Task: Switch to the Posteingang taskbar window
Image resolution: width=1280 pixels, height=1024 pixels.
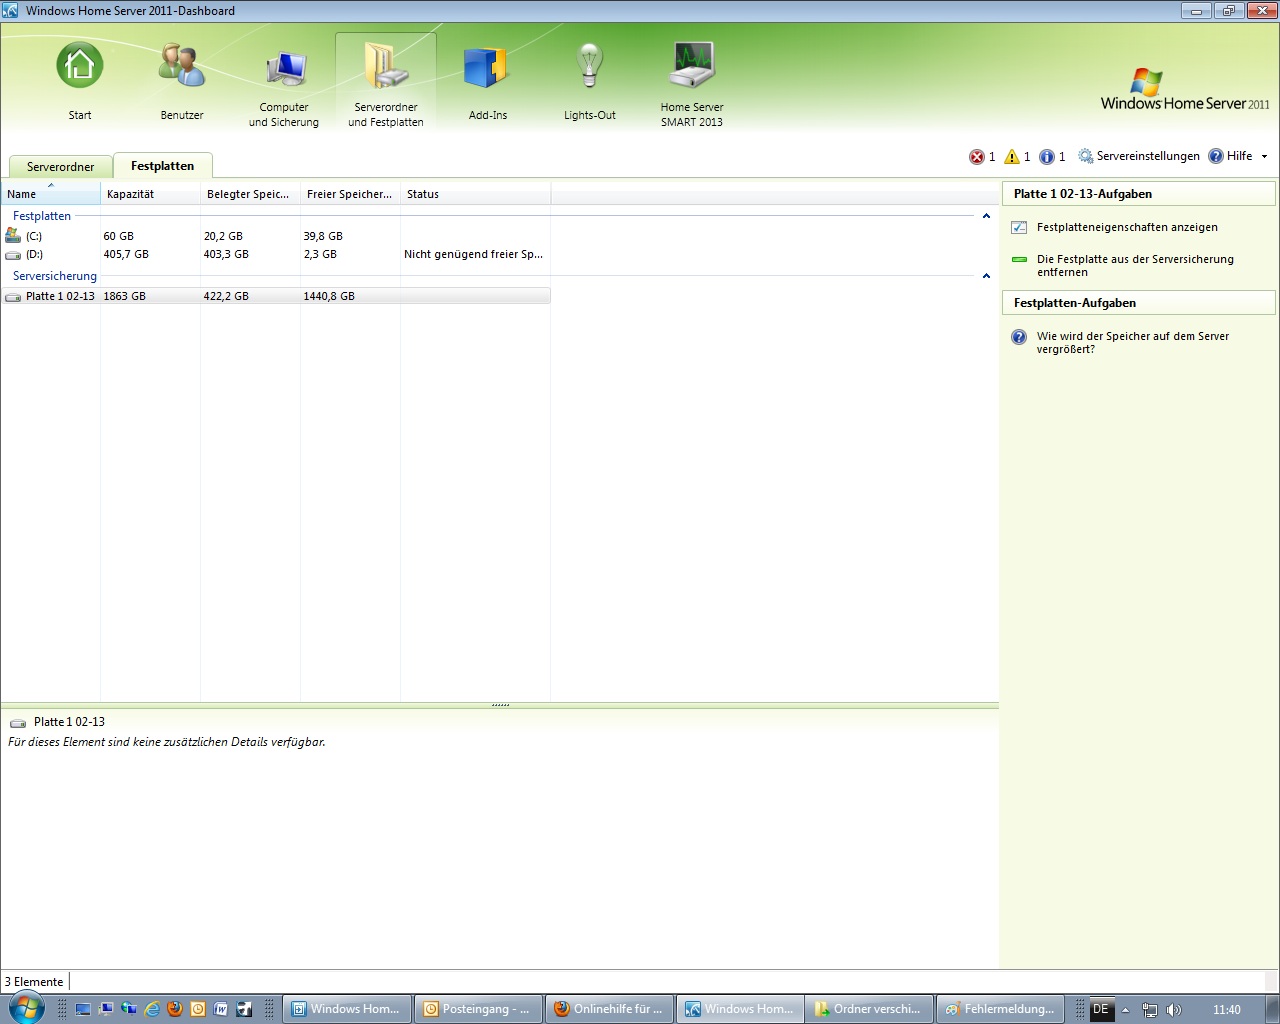Action: (478, 1009)
